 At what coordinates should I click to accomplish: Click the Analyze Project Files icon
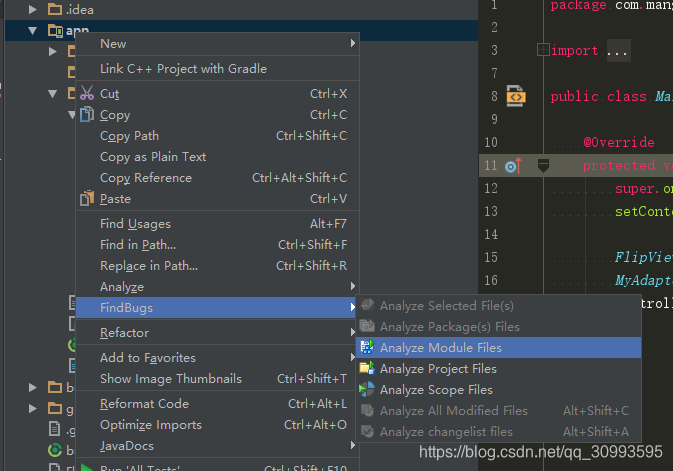click(367, 368)
